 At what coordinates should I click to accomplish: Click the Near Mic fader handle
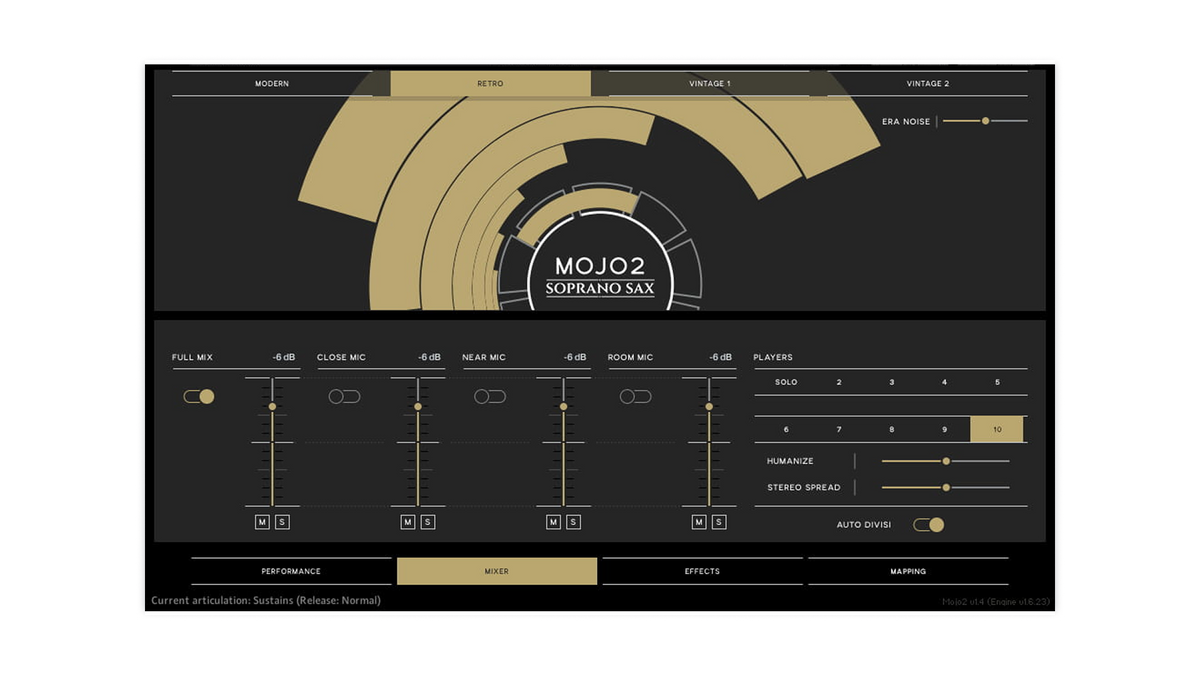tap(563, 407)
